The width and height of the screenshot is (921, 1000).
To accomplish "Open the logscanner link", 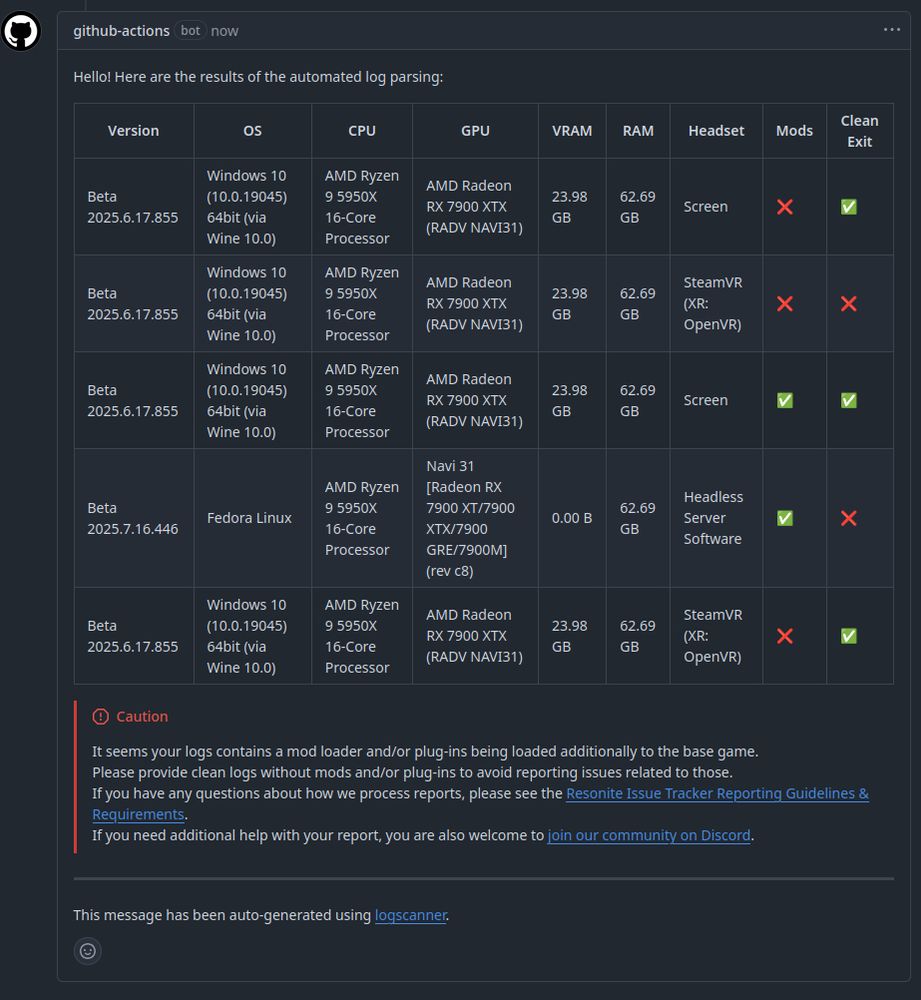I will tap(410, 915).
